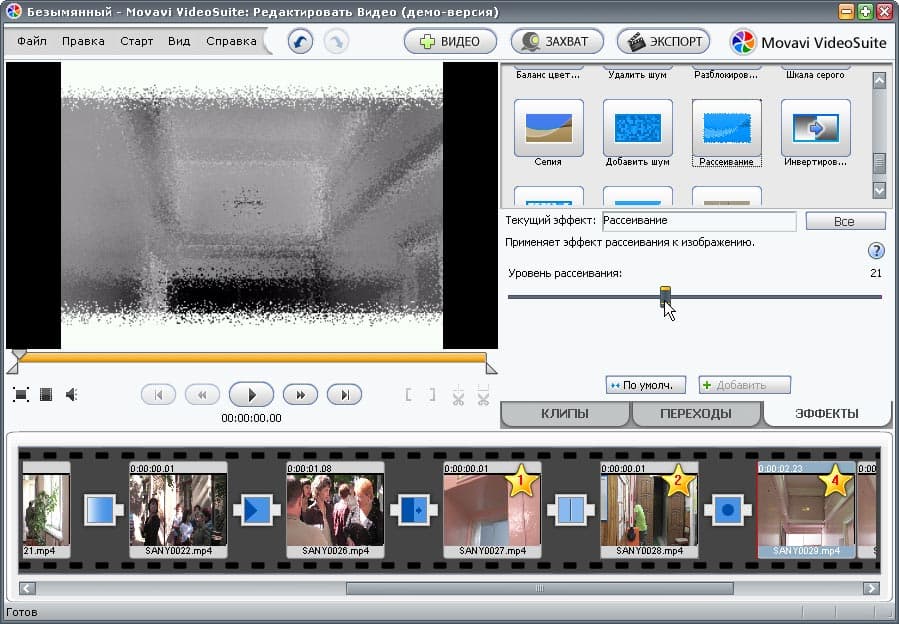Click the filmstrip icon below the preview

click(x=46, y=395)
